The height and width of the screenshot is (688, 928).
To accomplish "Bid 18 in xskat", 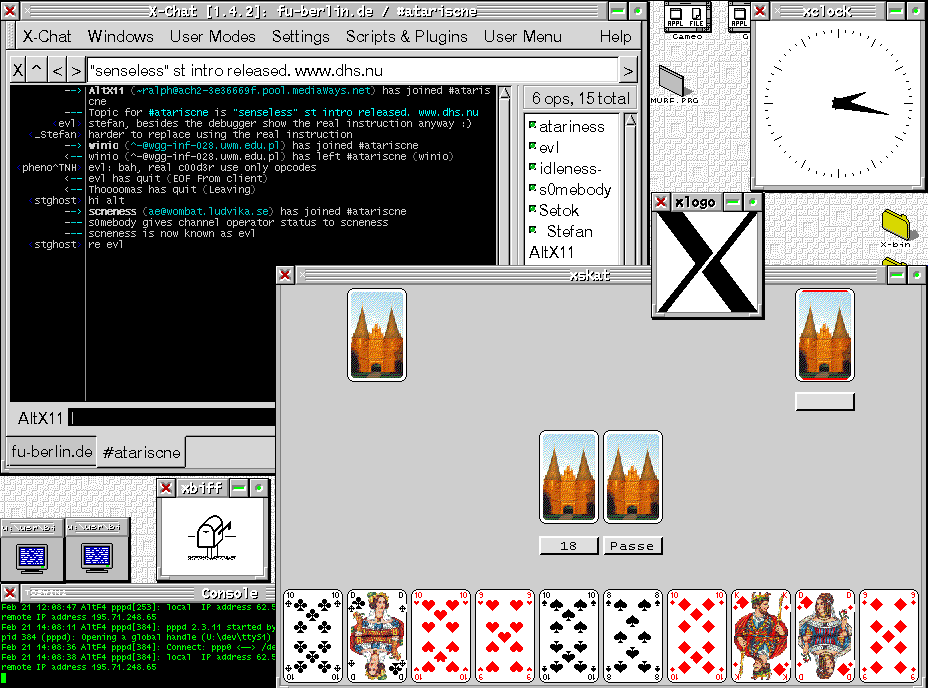I will click(569, 545).
